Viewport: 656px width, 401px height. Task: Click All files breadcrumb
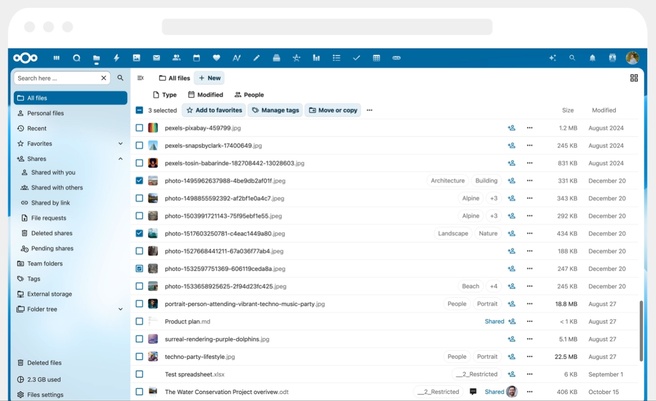tap(174, 78)
